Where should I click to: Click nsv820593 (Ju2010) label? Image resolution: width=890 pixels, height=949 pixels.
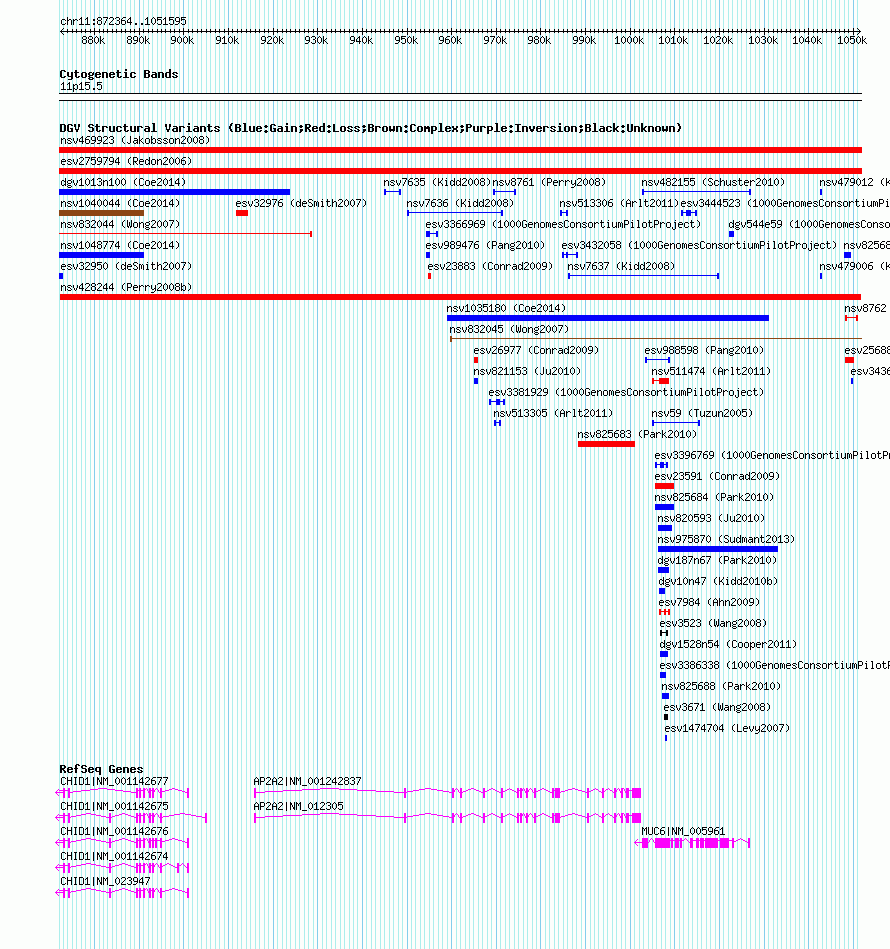711,518
